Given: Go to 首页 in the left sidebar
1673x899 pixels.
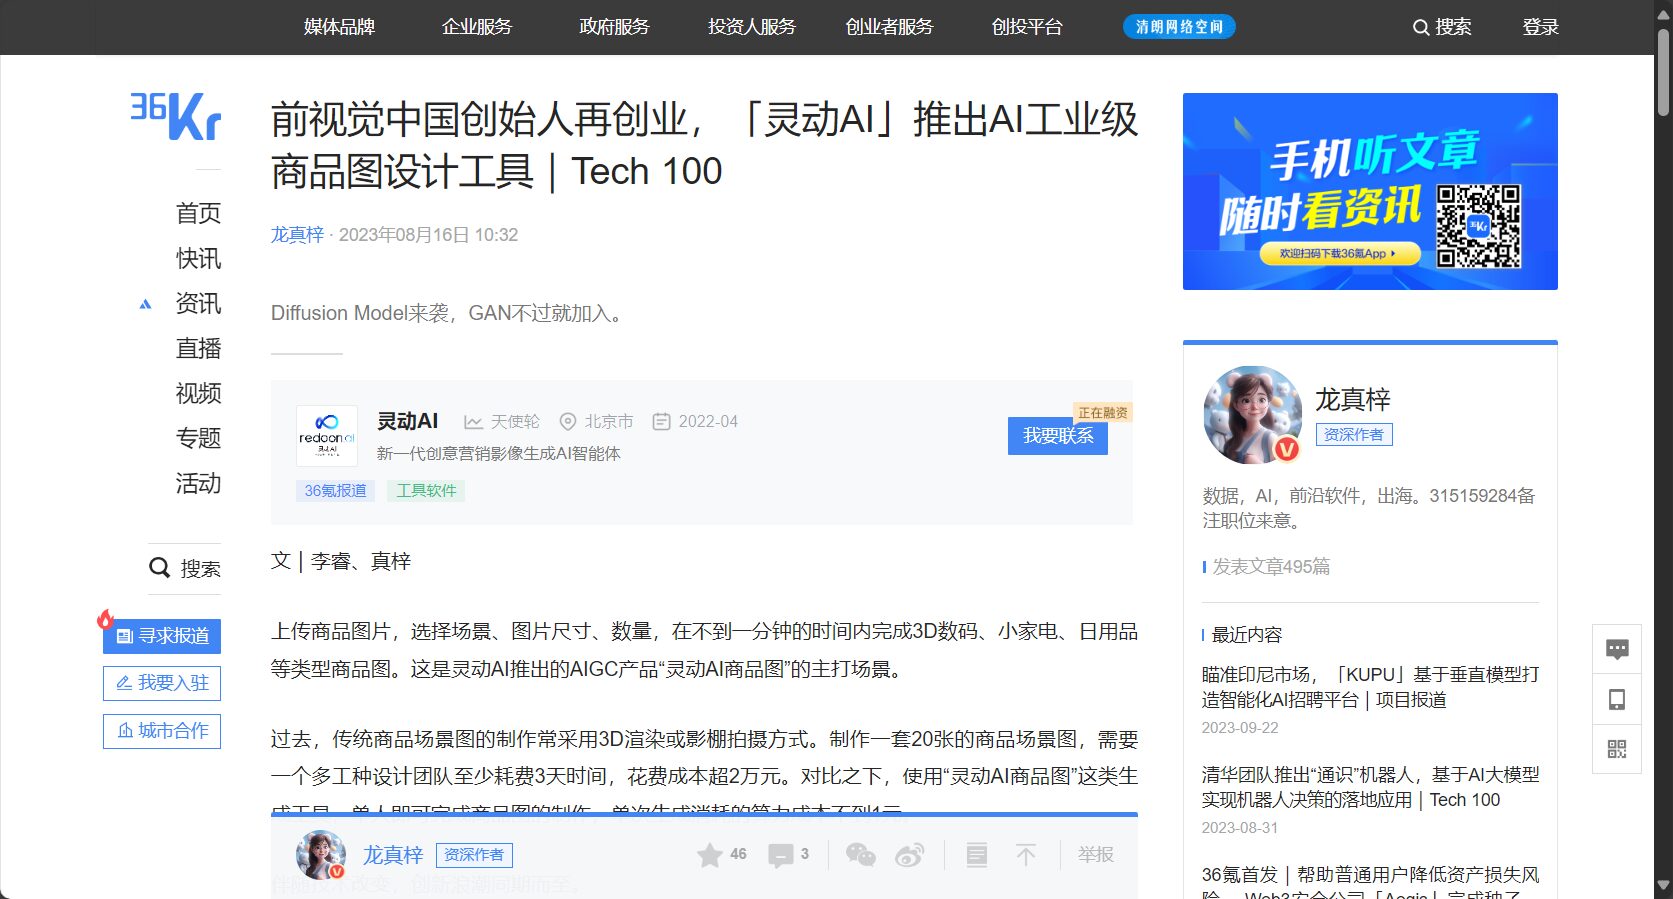Looking at the screenshot, I should (x=198, y=213).
